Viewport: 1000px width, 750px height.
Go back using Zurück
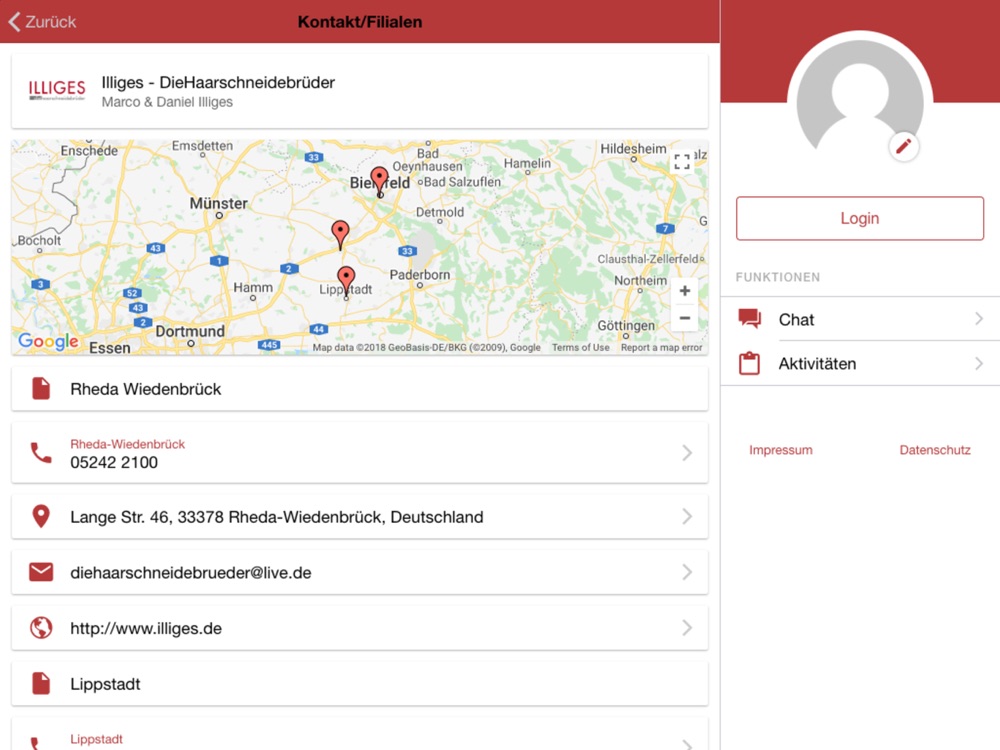click(43, 21)
